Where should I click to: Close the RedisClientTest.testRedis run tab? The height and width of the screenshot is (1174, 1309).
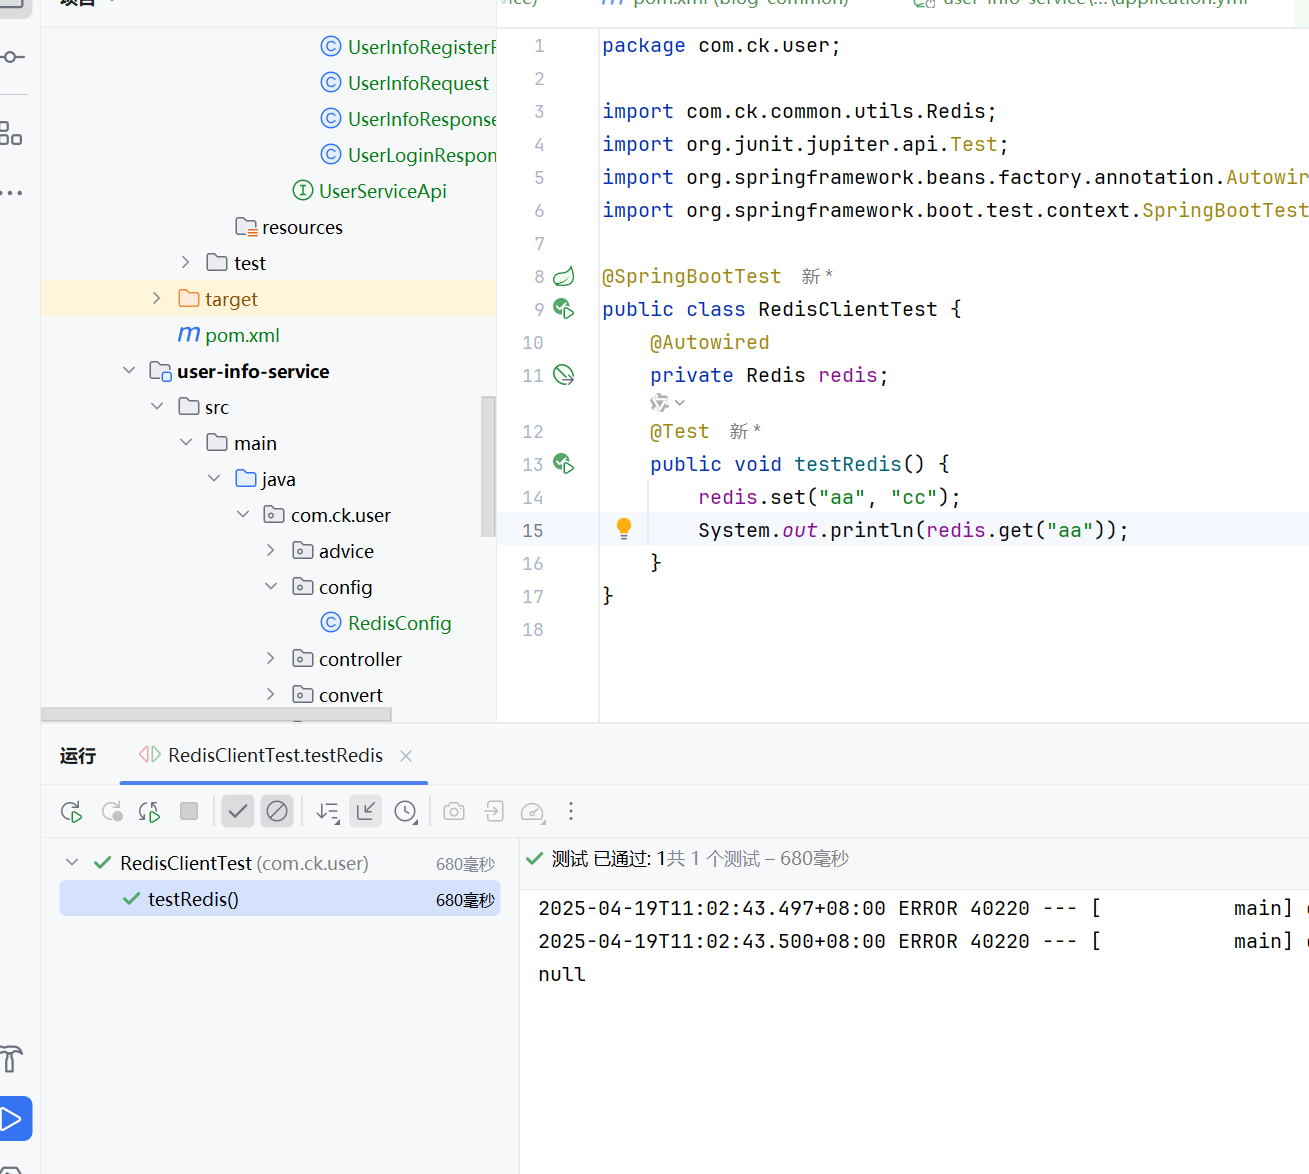(x=406, y=756)
